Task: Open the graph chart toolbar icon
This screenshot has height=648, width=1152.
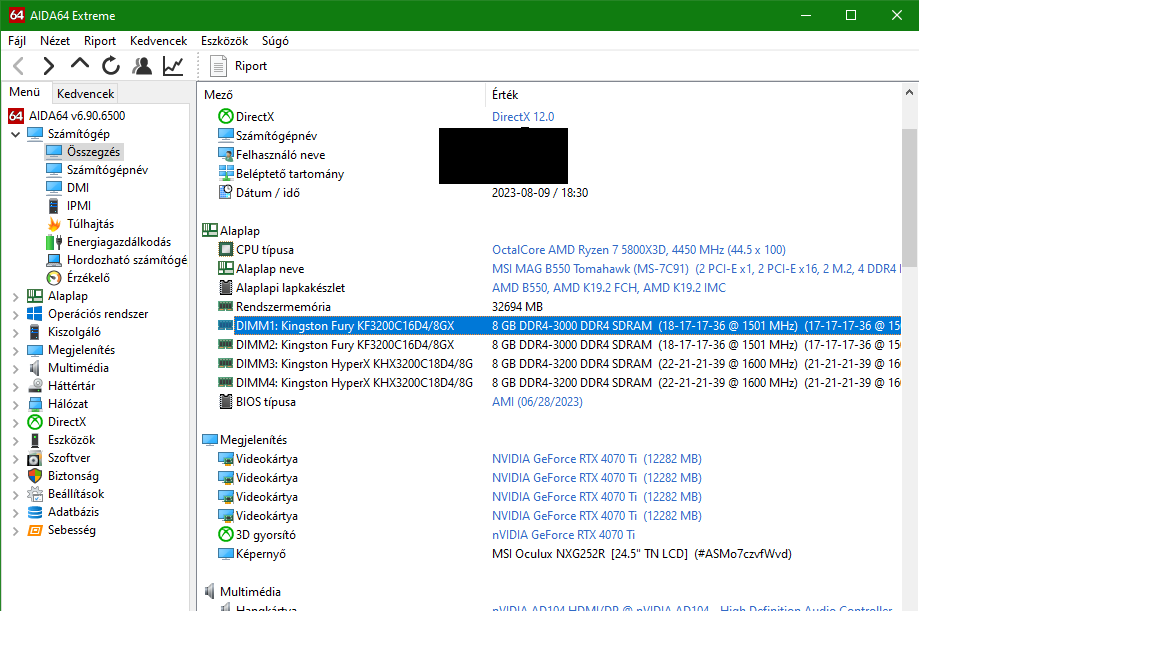Action: pos(173,66)
